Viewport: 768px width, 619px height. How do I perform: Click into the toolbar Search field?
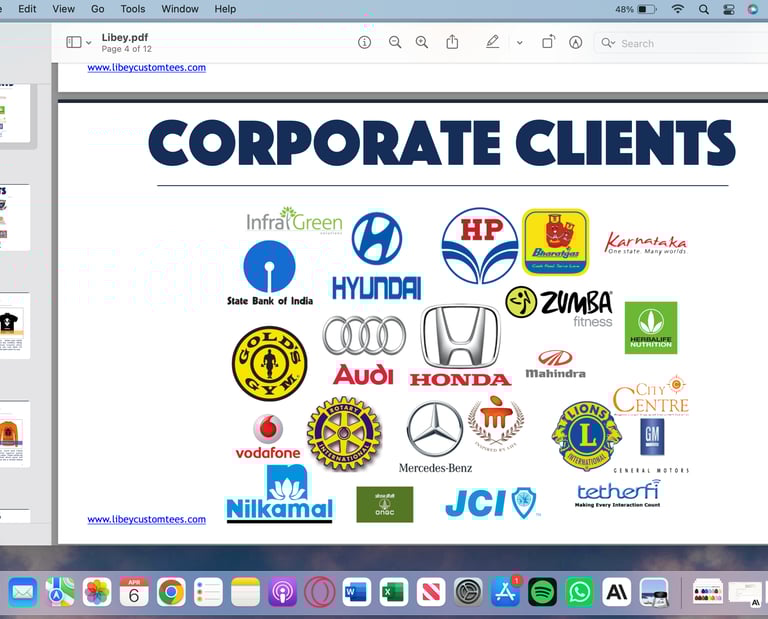click(x=681, y=43)
